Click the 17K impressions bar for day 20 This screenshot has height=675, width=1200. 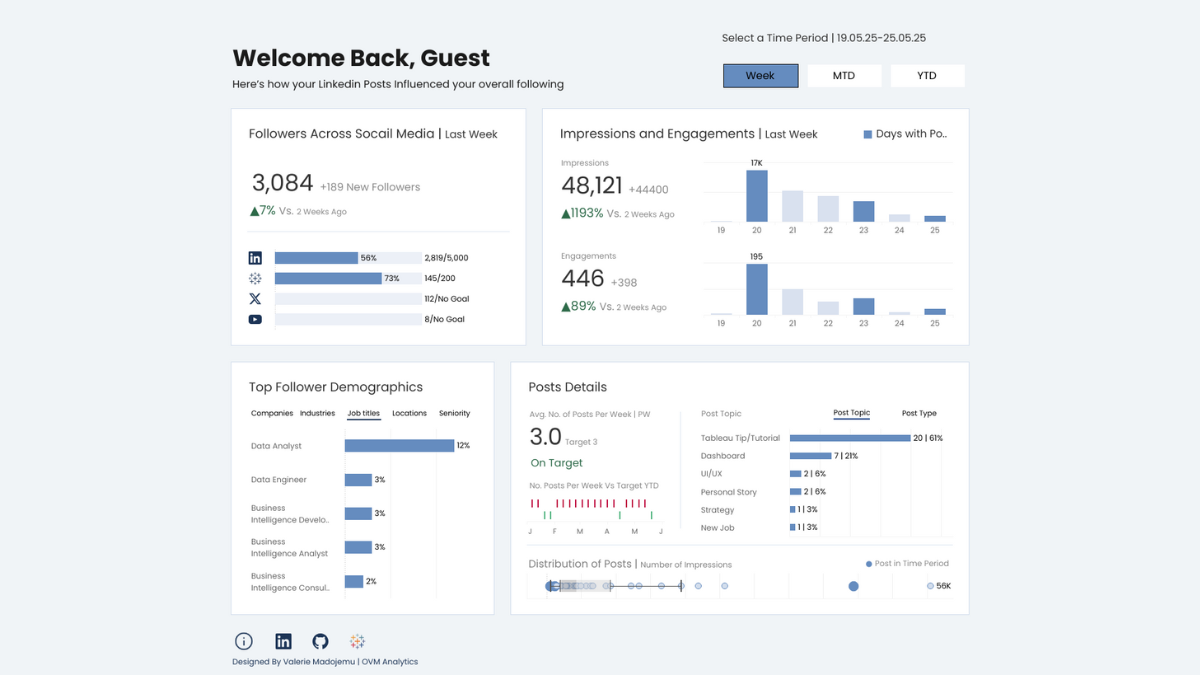coord(757,196)
